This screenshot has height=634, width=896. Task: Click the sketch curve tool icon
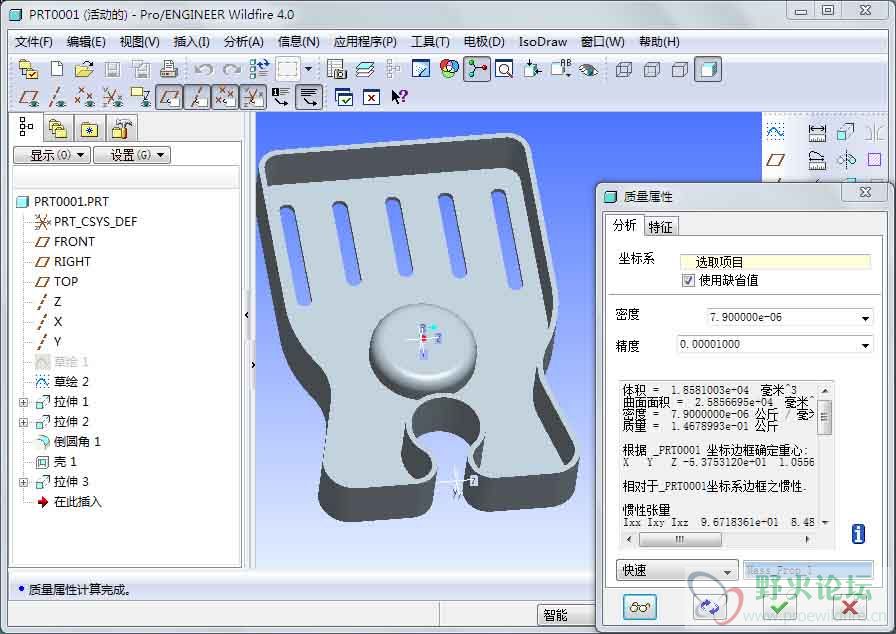[775, 132]
